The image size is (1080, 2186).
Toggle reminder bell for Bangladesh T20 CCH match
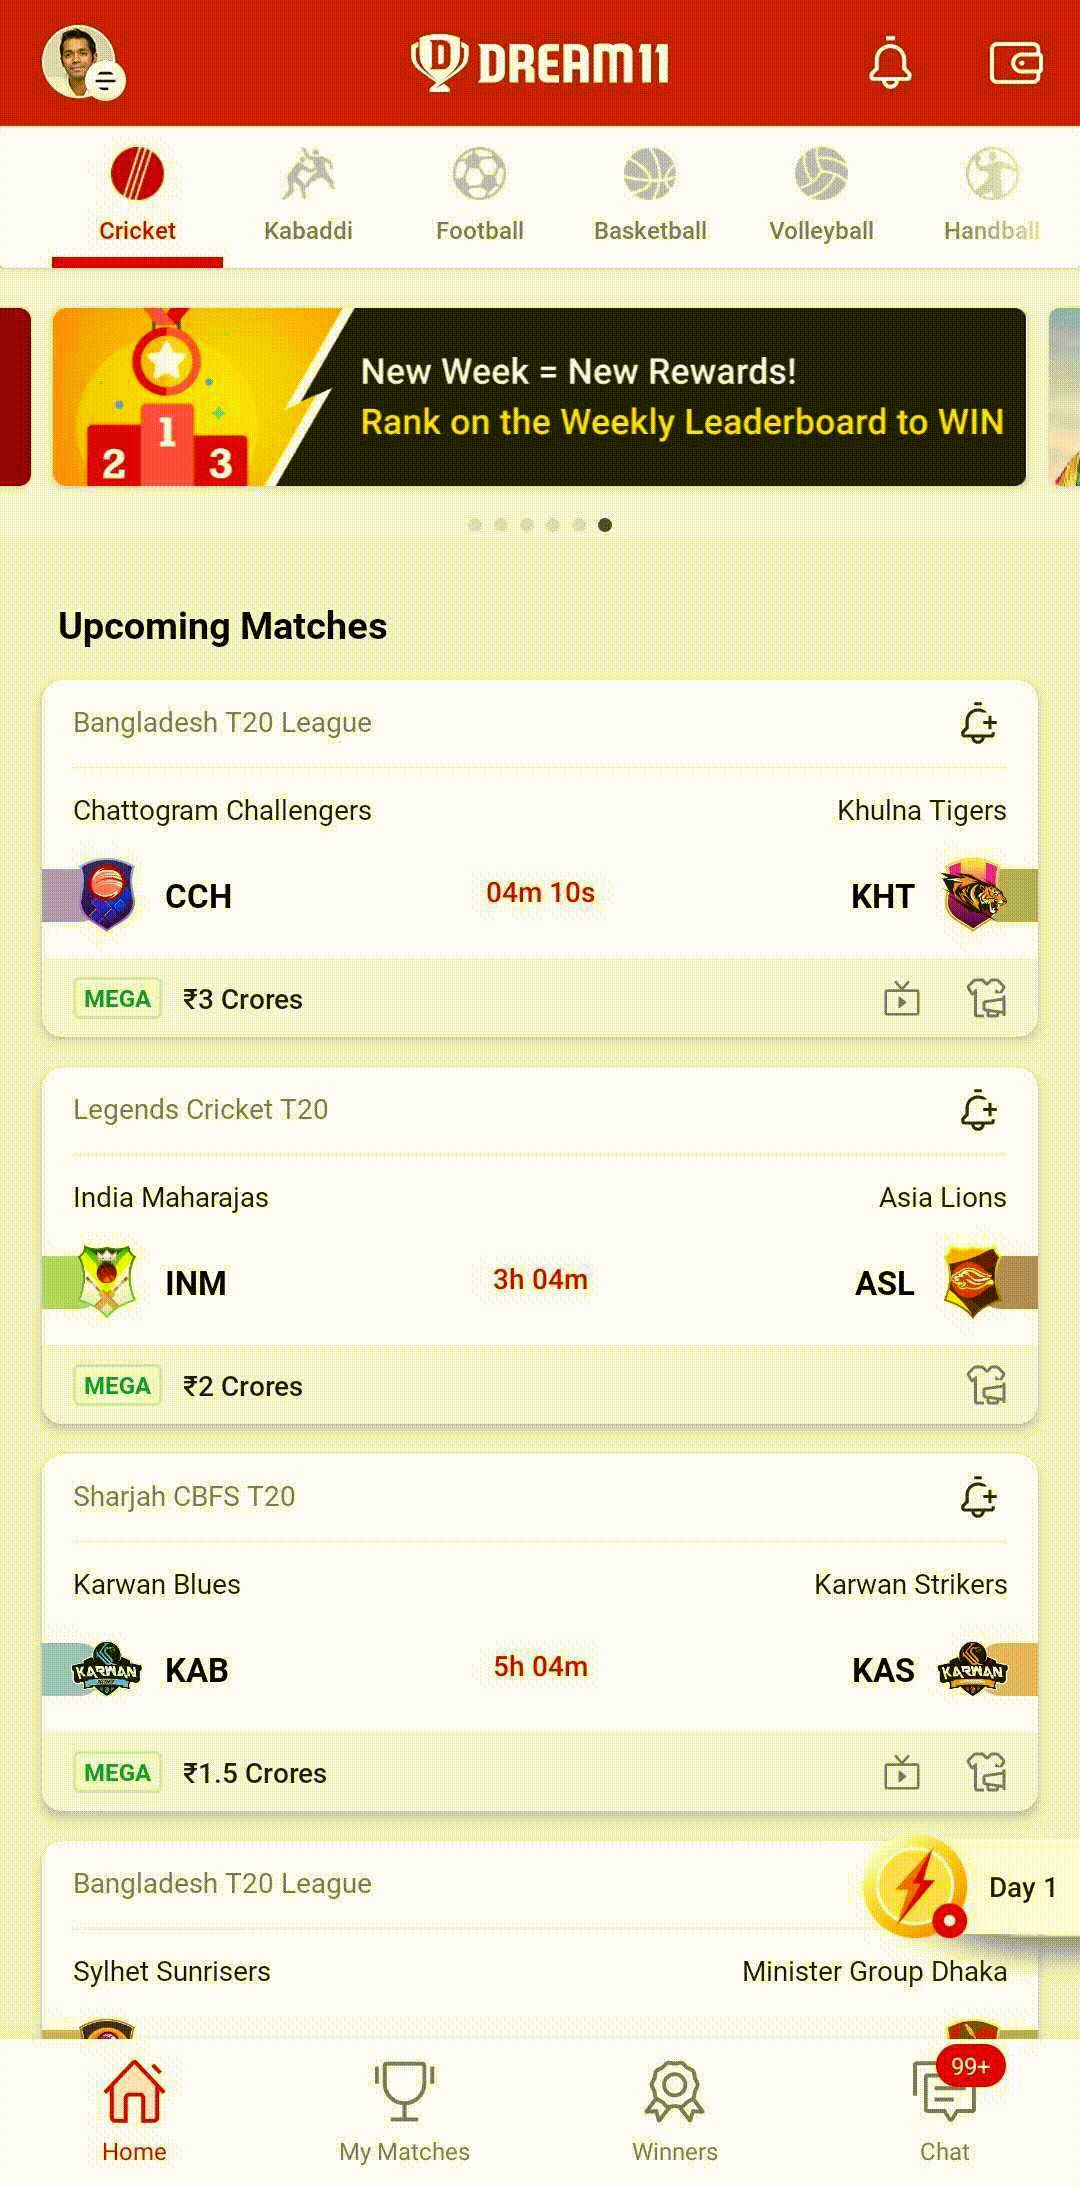coord(979,723)
